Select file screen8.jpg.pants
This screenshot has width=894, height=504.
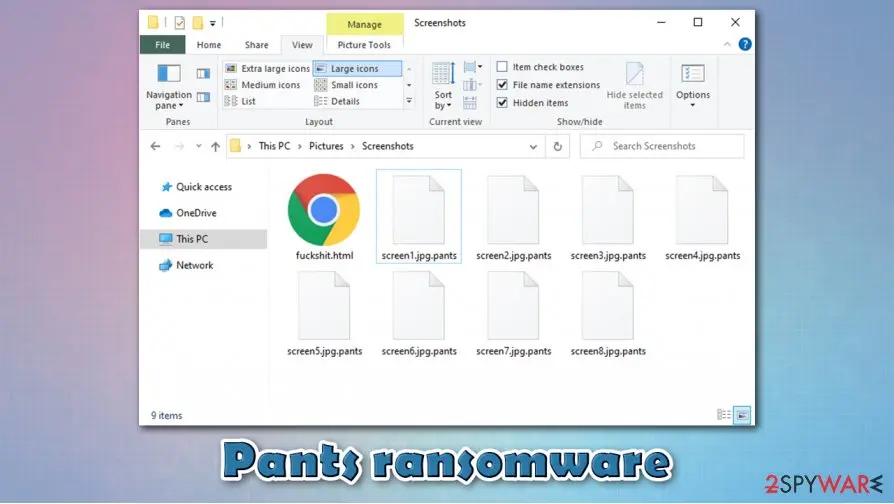click(608, 314)
